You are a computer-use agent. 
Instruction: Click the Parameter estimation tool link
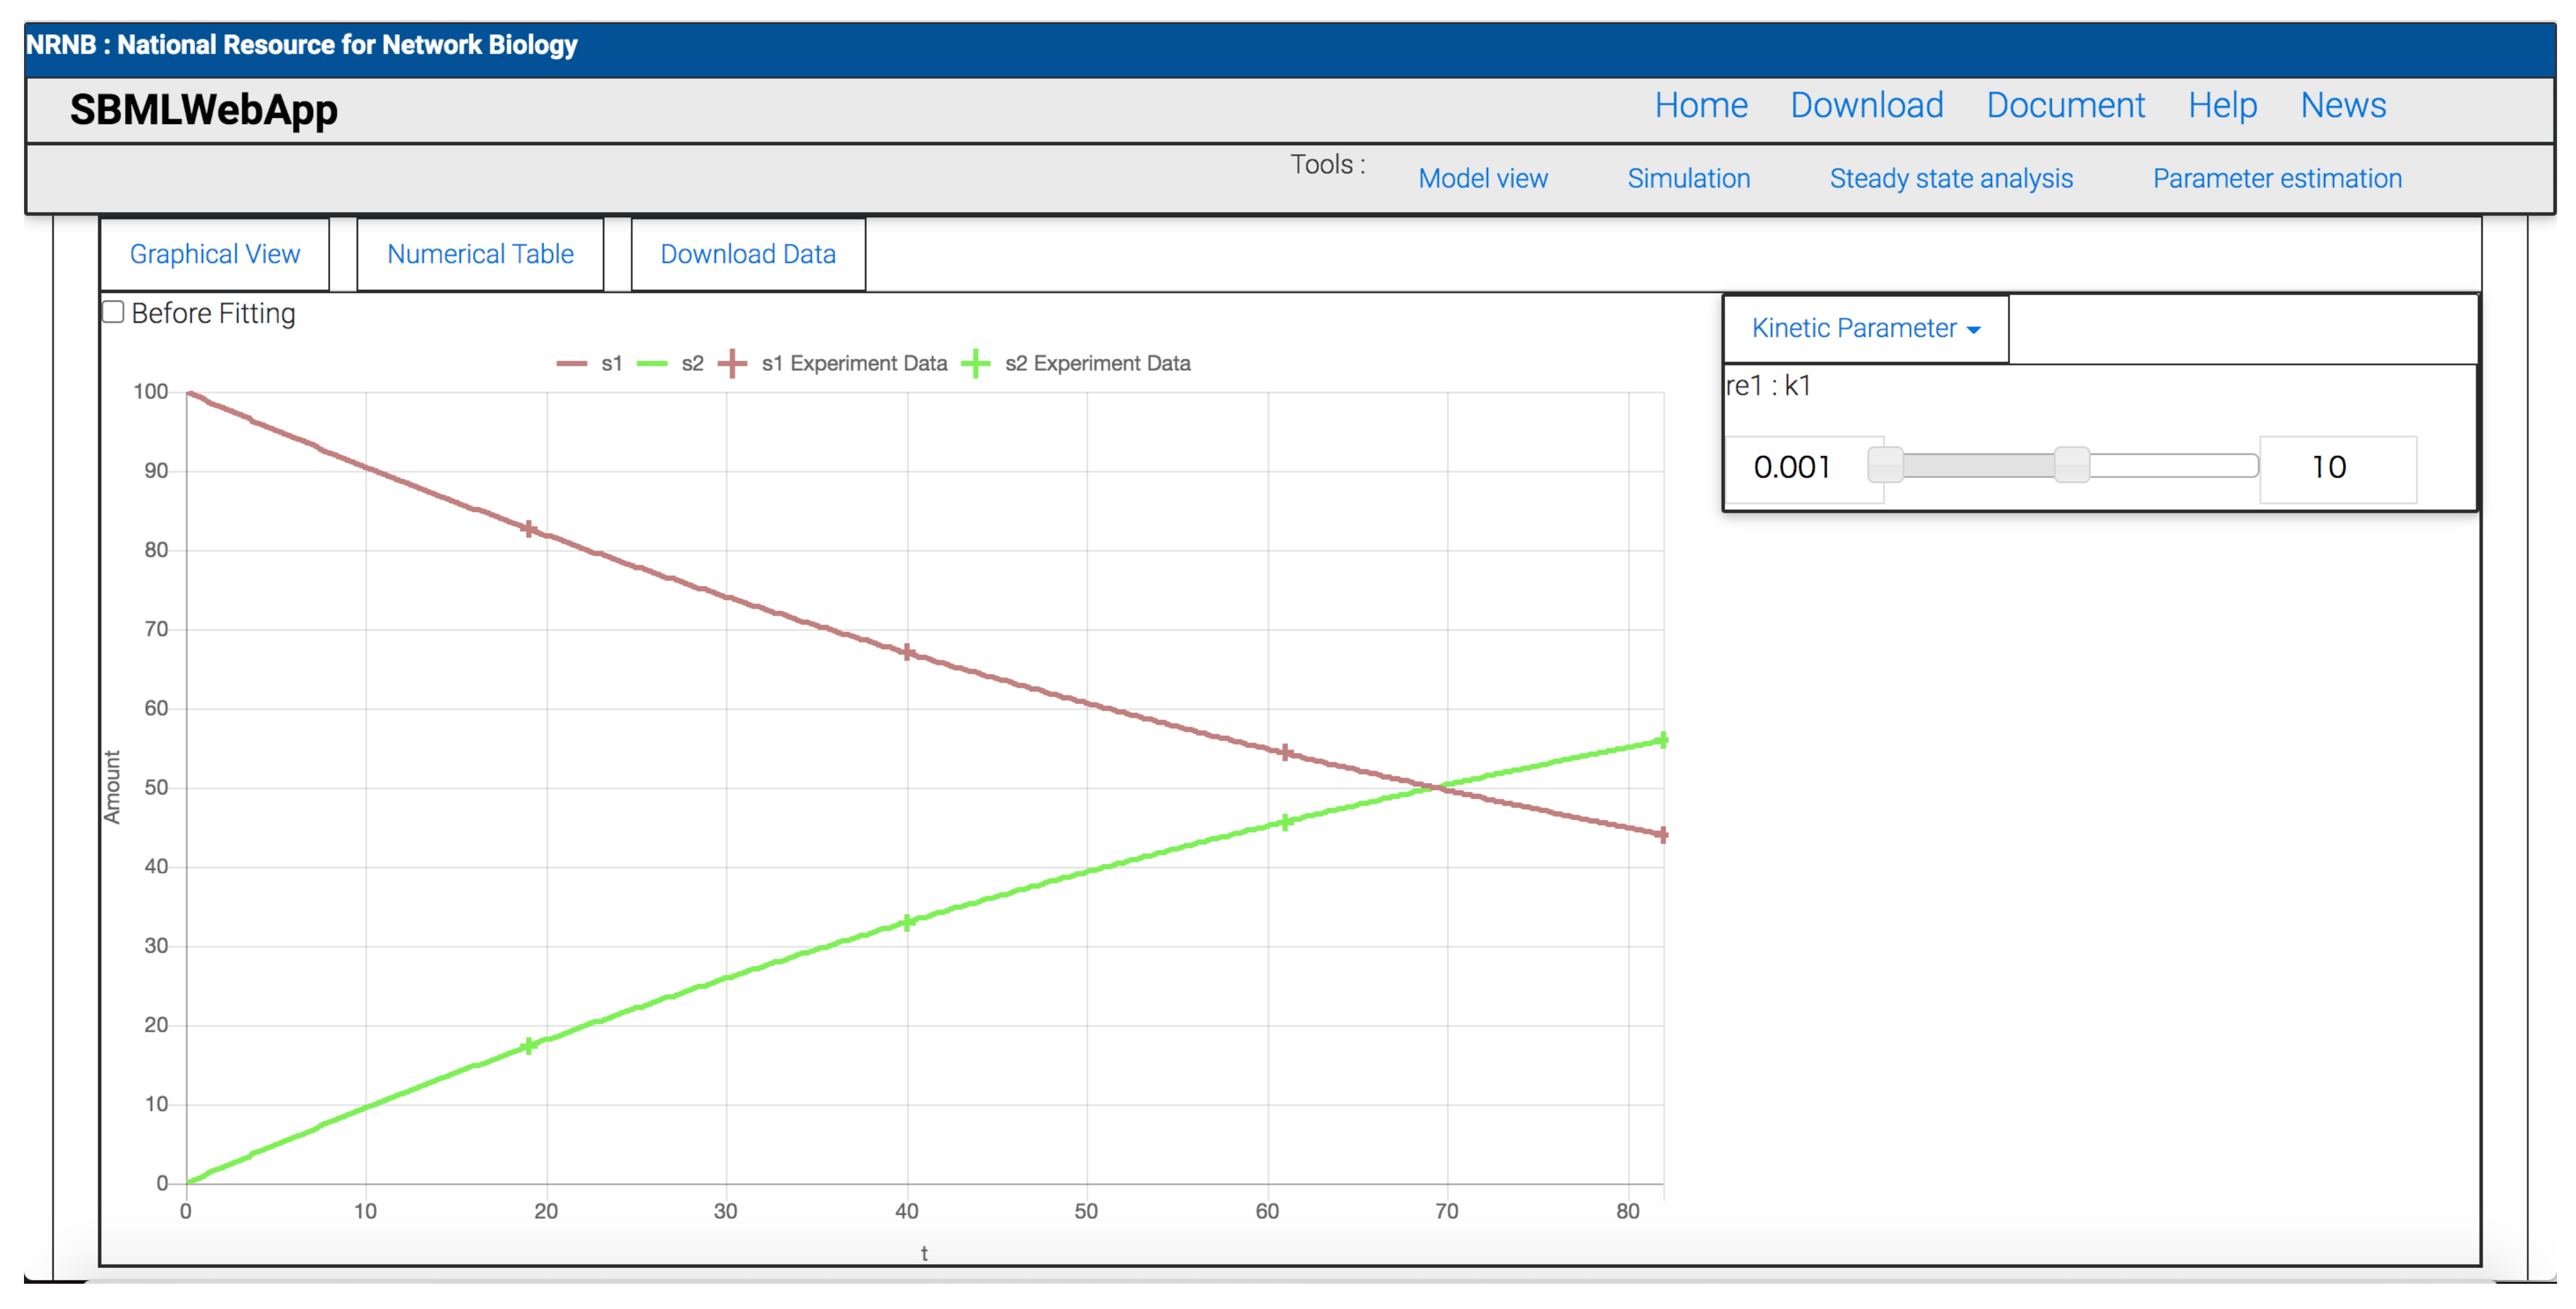[2276, 178]
